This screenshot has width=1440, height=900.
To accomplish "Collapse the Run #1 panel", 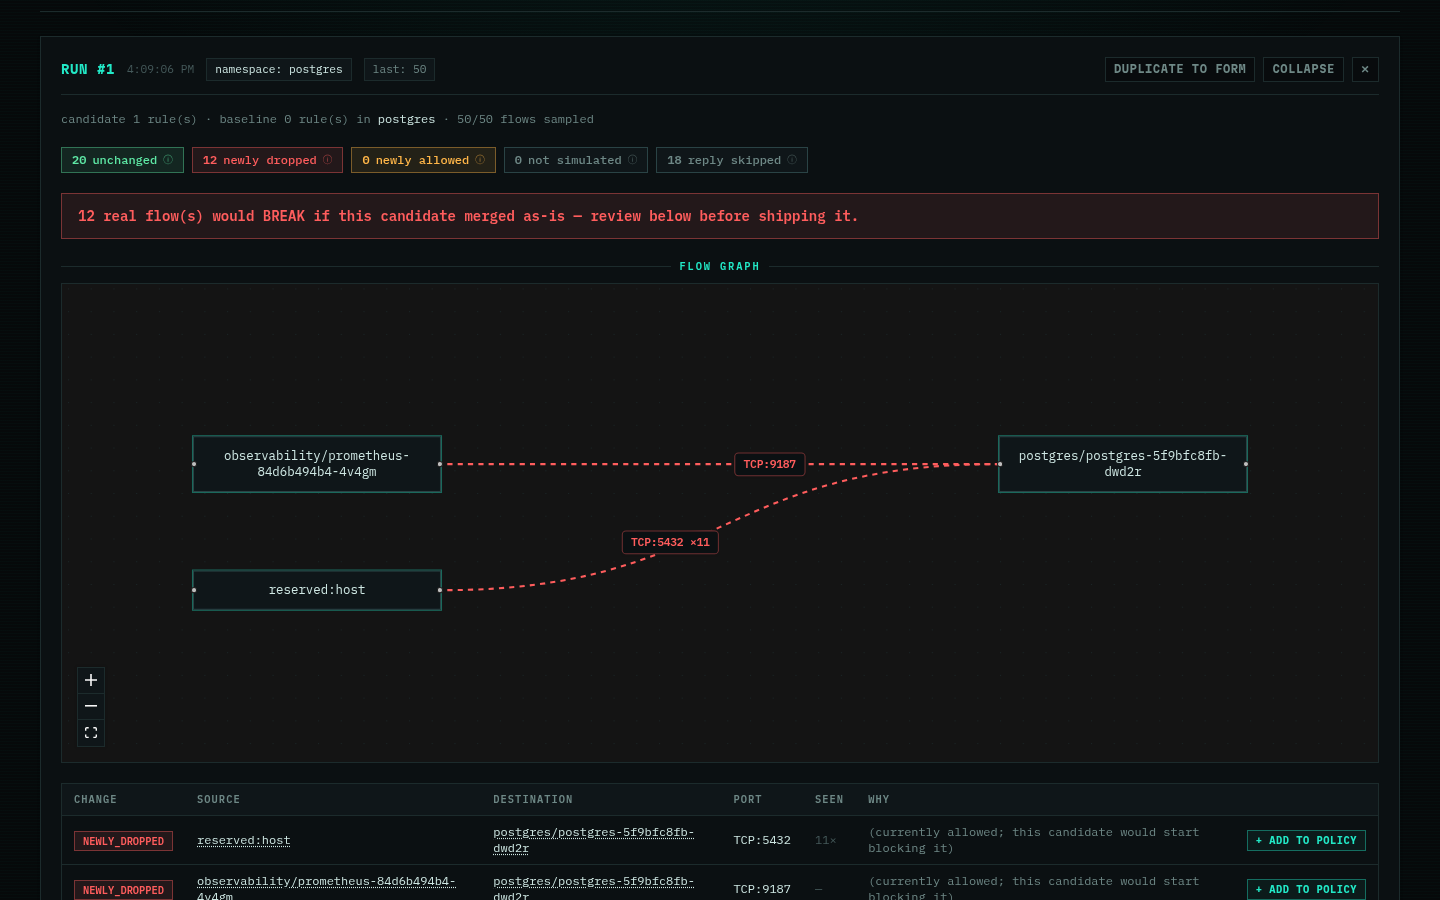I will tap(1303, 69).
